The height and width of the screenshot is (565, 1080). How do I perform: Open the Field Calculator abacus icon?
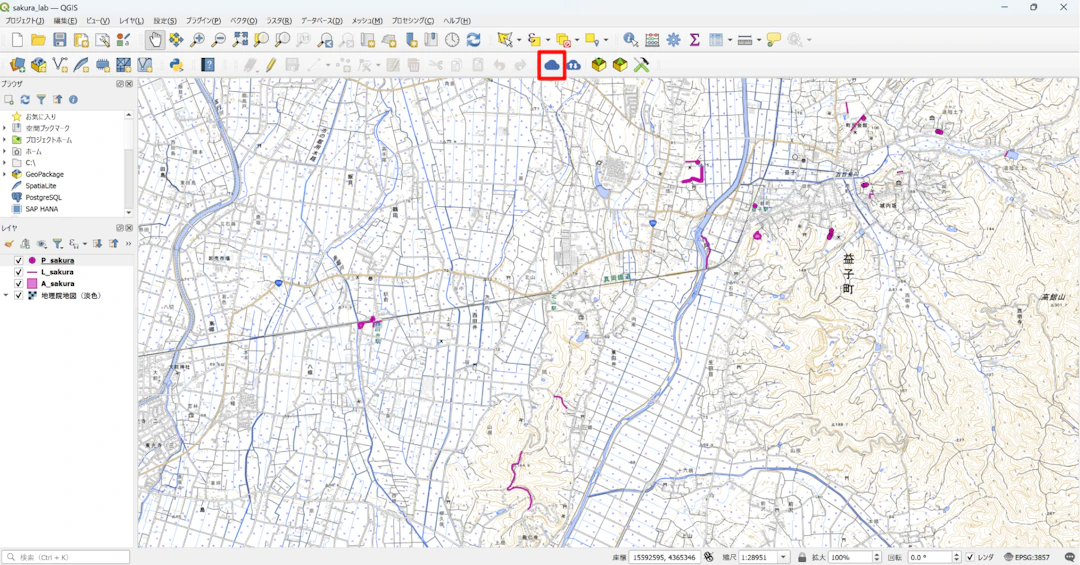(x=652, y=40)
